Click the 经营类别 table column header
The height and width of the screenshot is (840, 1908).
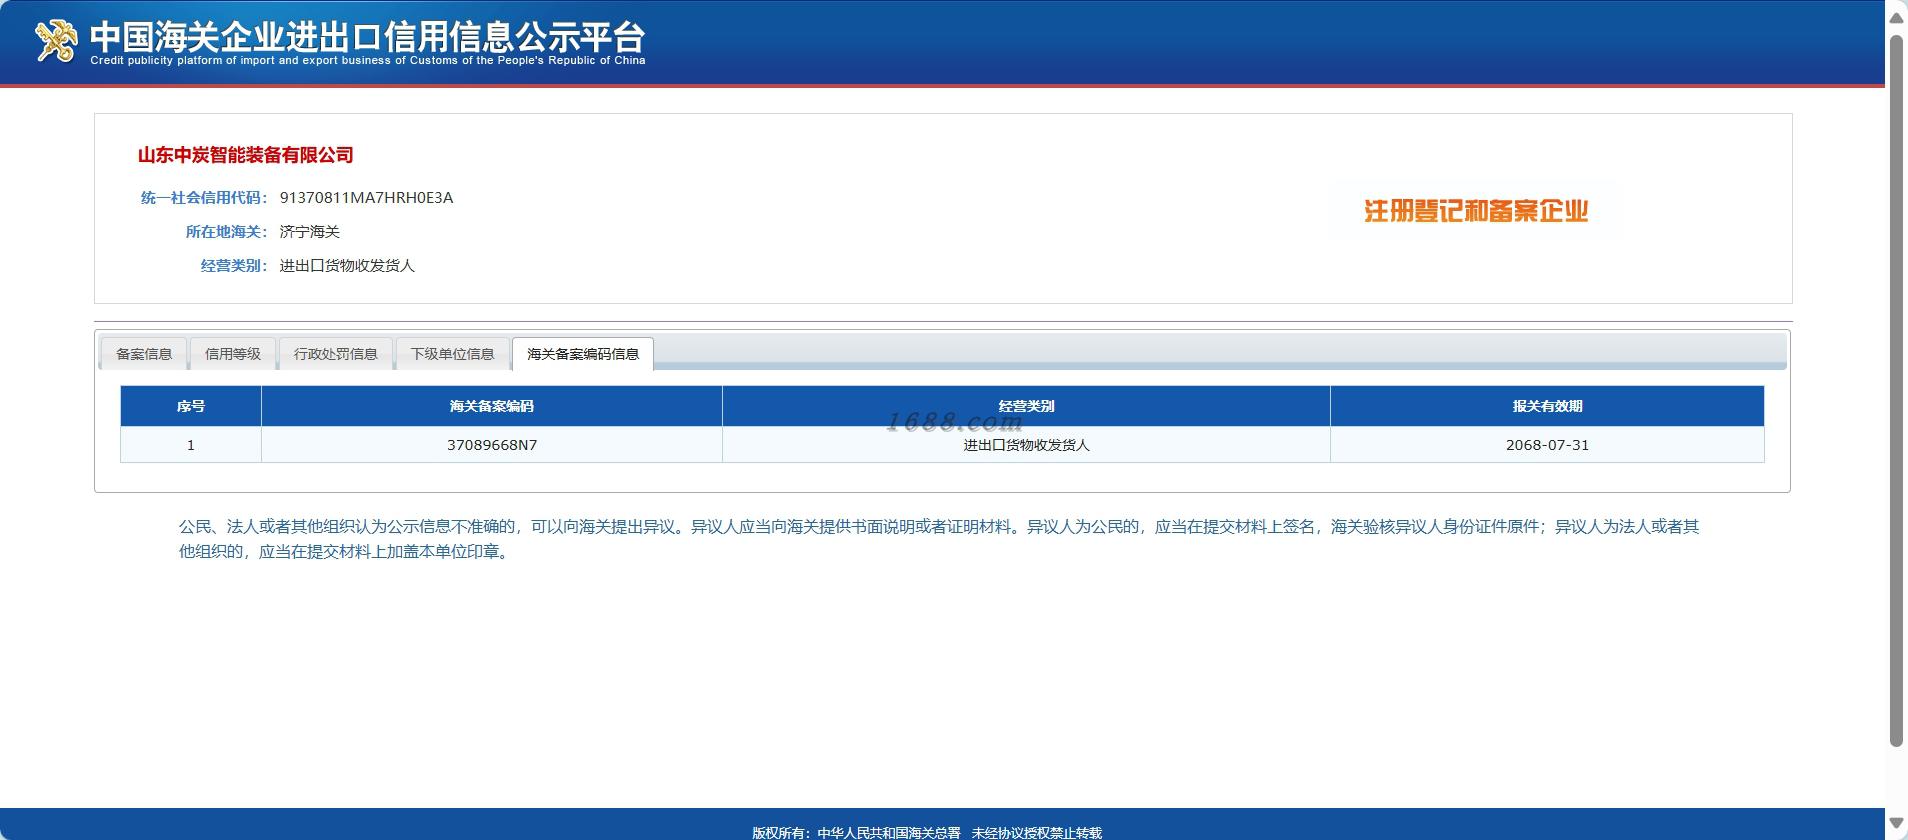[1026, 406]
